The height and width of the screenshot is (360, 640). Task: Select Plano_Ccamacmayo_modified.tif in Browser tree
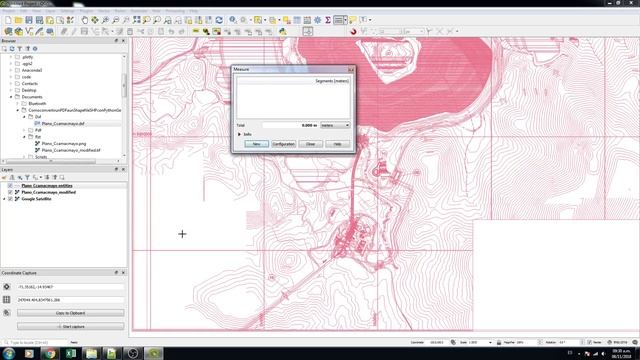pos(71,150)
